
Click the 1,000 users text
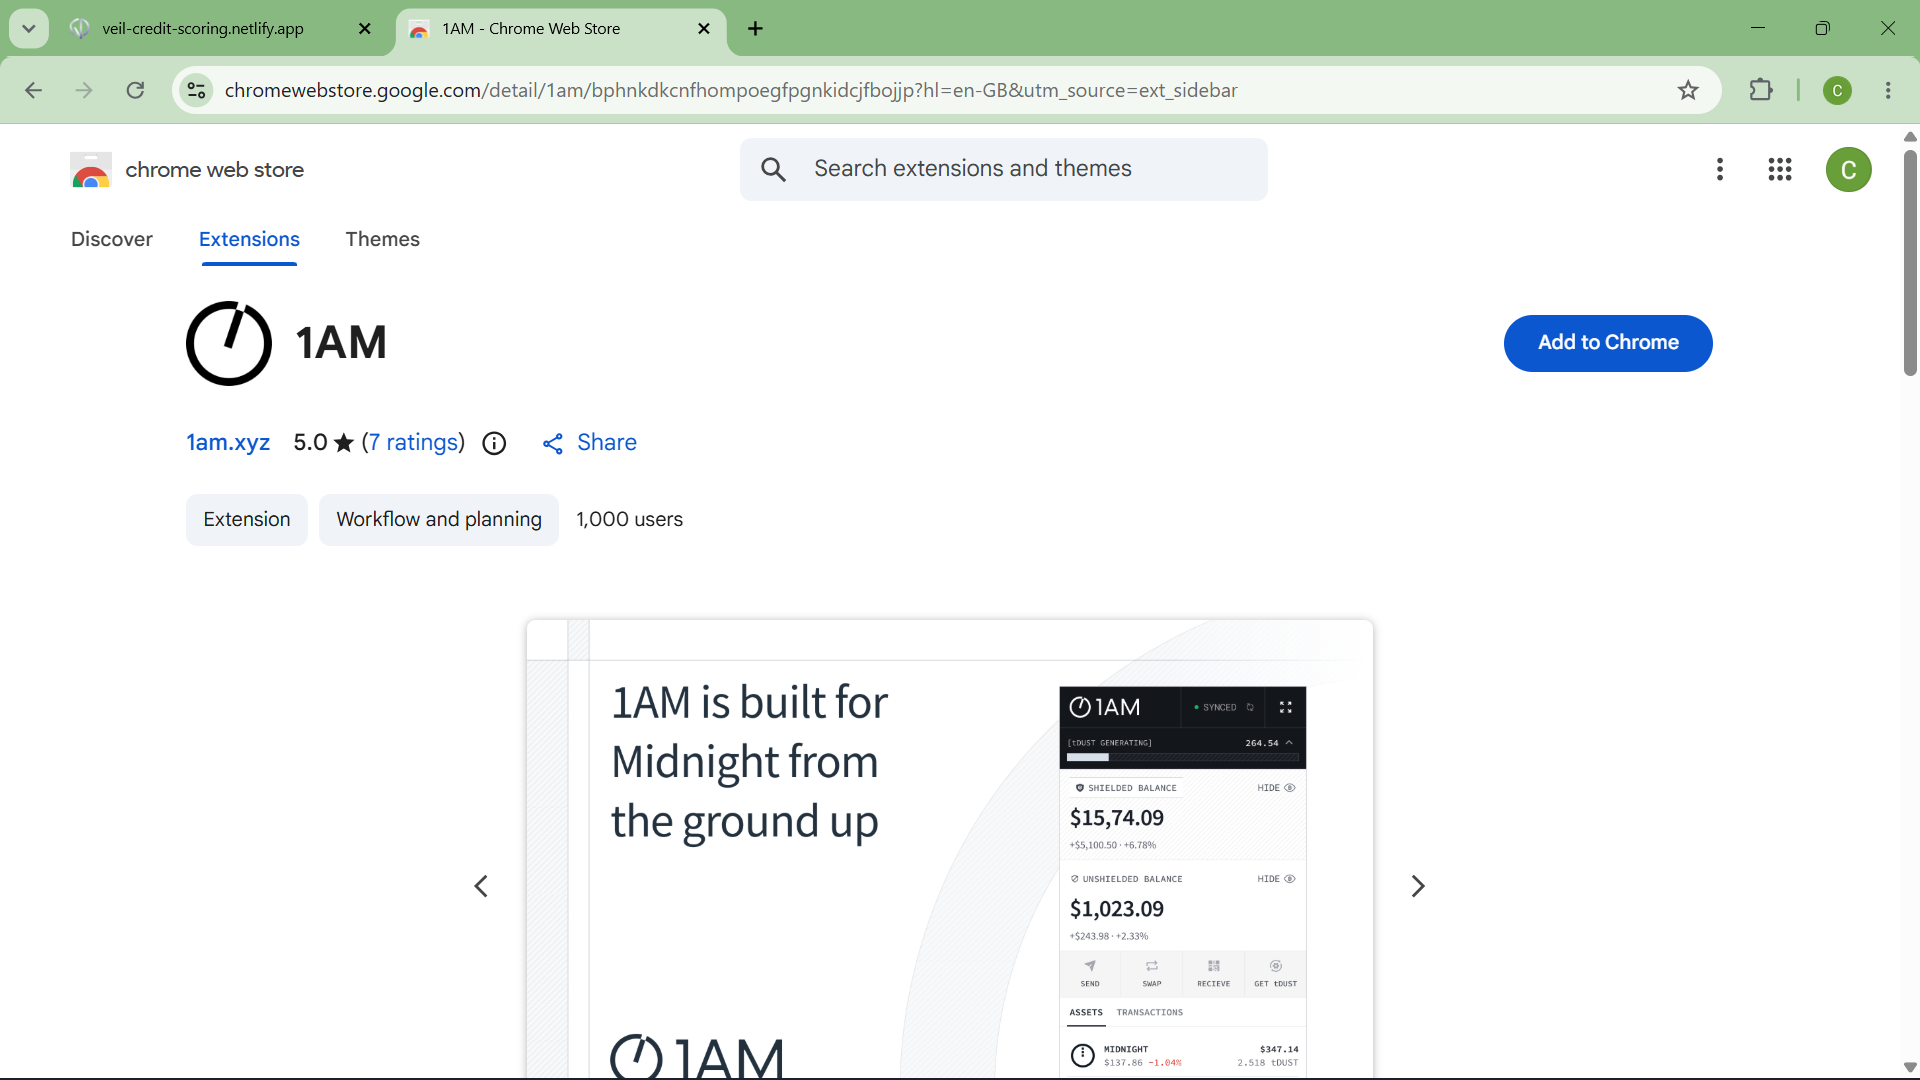coord(629,519)
